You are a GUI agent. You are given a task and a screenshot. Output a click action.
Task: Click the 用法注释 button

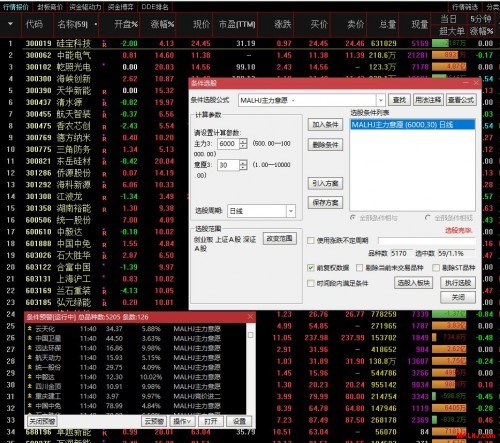(x=428, y=100)
